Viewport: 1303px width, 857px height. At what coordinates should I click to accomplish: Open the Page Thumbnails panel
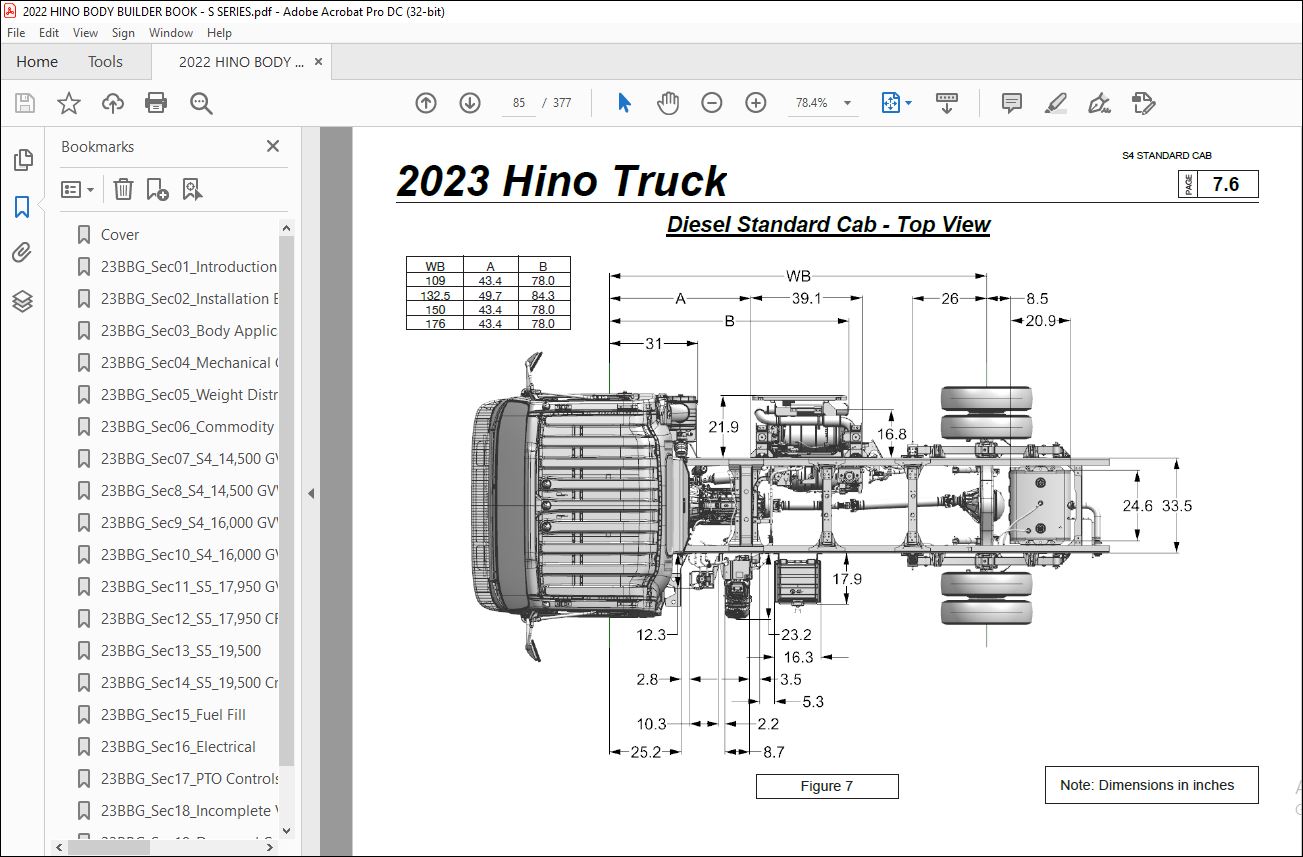coord(22,160)
